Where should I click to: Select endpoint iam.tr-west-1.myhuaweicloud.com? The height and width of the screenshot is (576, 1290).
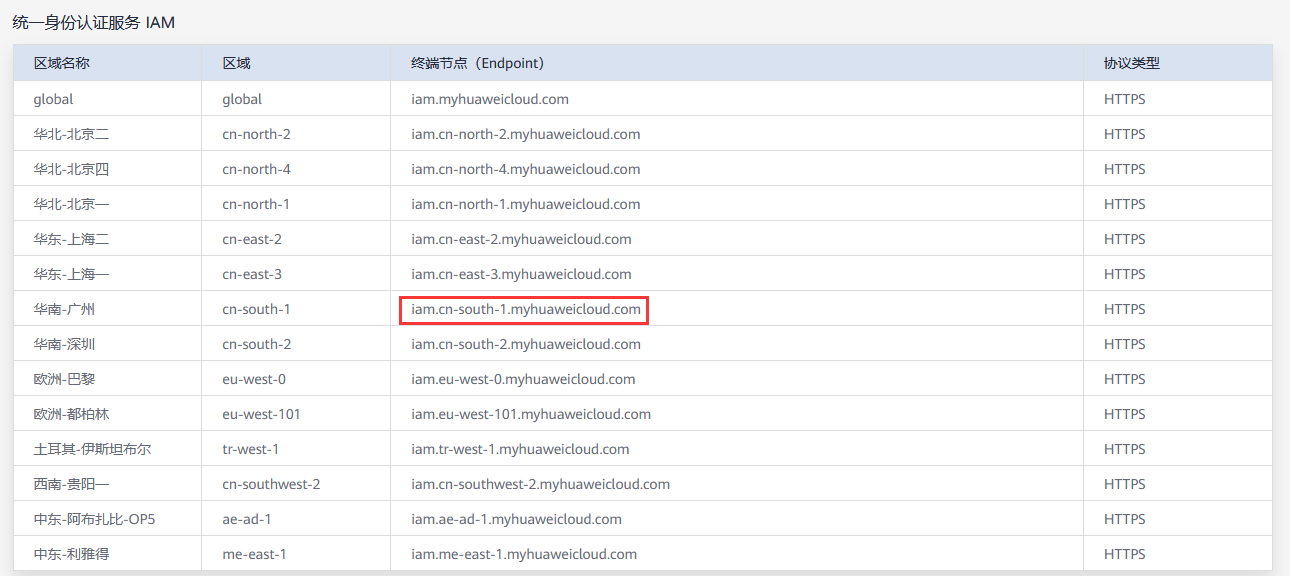click(x=520, y=449)
